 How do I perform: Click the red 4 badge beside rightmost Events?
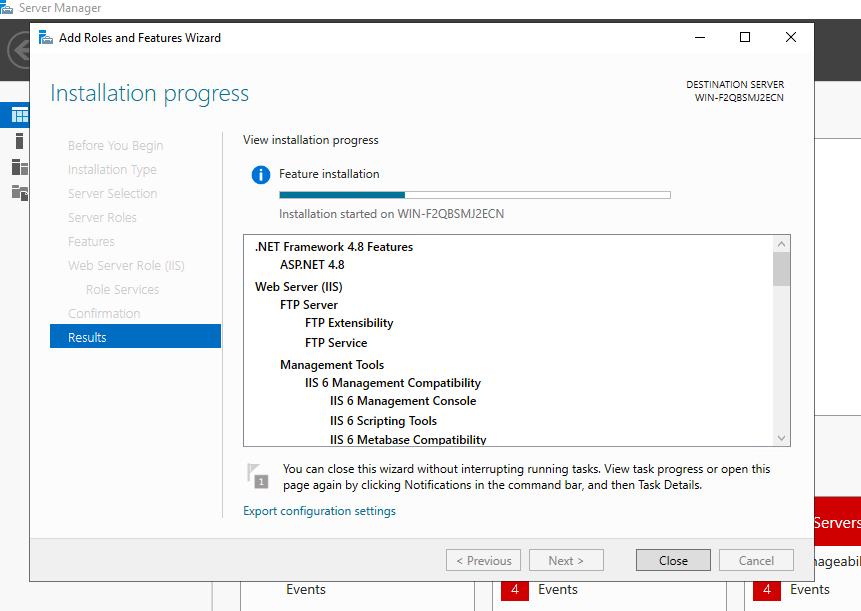click(x=767, y=590)
